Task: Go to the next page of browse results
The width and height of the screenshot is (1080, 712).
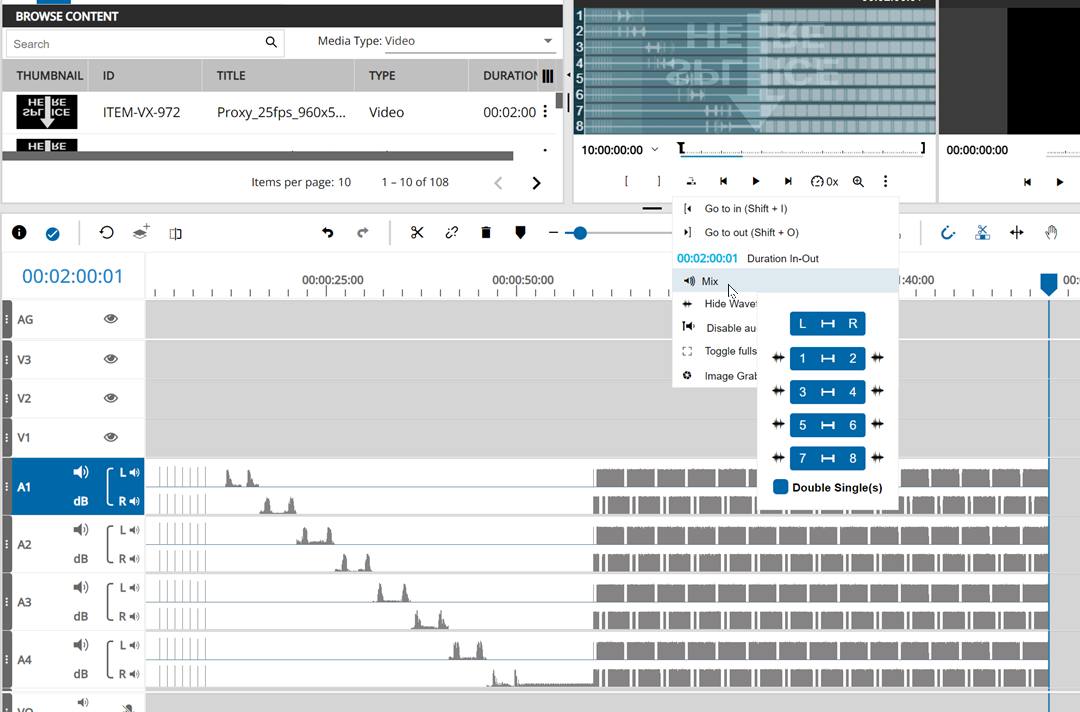Action: [536, 182]
